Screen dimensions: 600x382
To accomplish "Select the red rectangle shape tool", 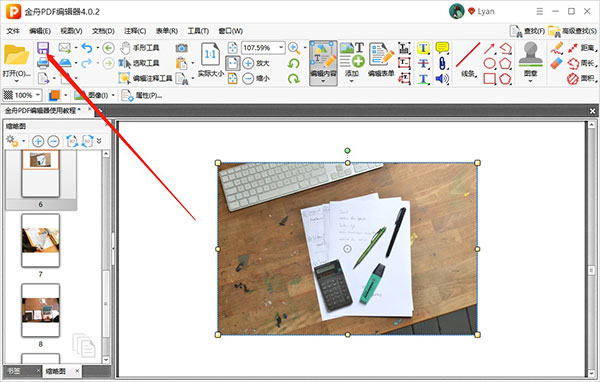I will point(489,78).
